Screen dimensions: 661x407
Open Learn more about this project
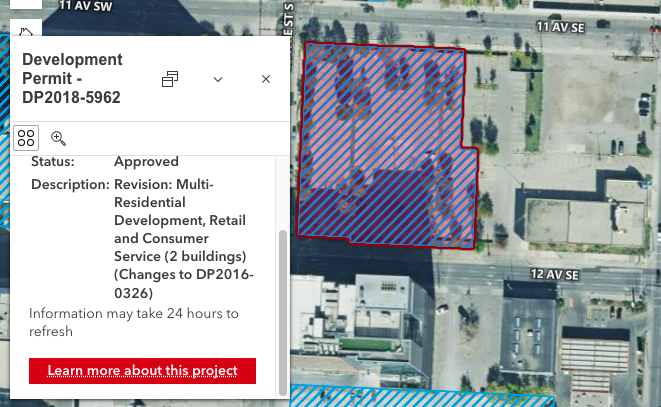click(142, 371)
